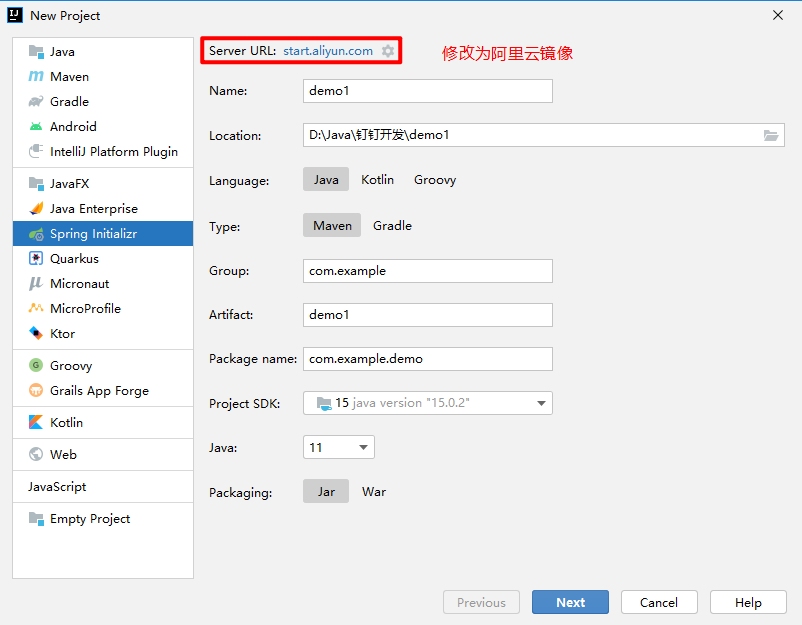Image resolution: width=802 pixels, height=625 pixels.
Task: Open the Project SDK dropdown
Action: point(428,403)
